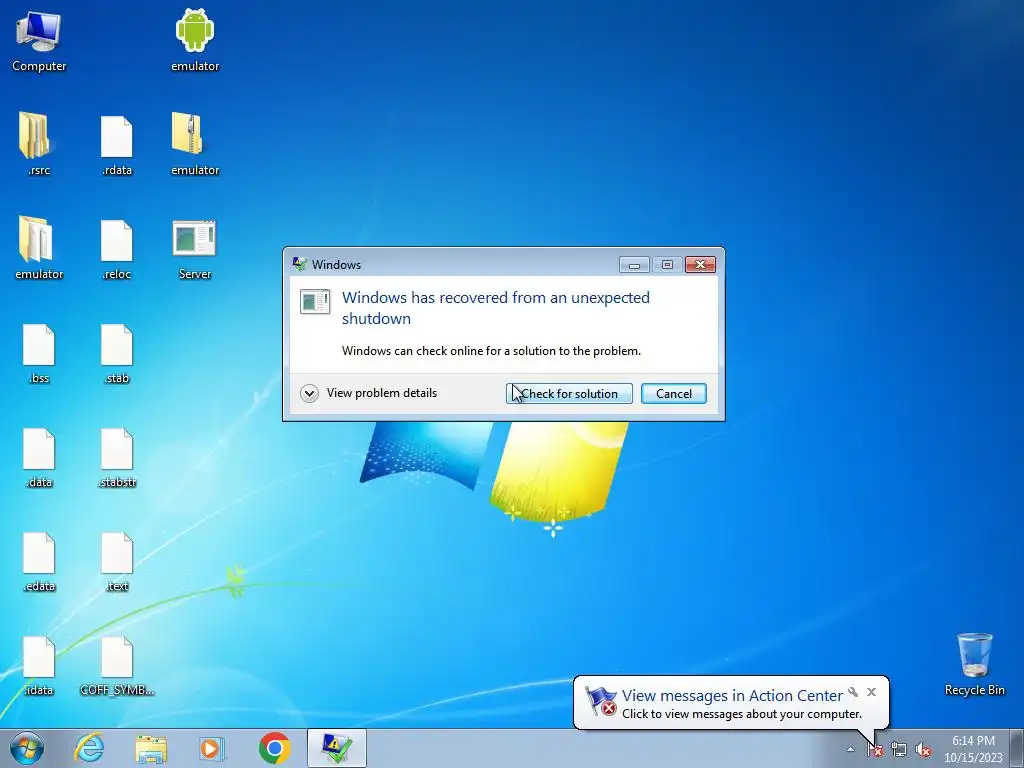Click the Windows dialog title icon
Viewport: 1024px width, 768px height.
[x=300, y=264]
